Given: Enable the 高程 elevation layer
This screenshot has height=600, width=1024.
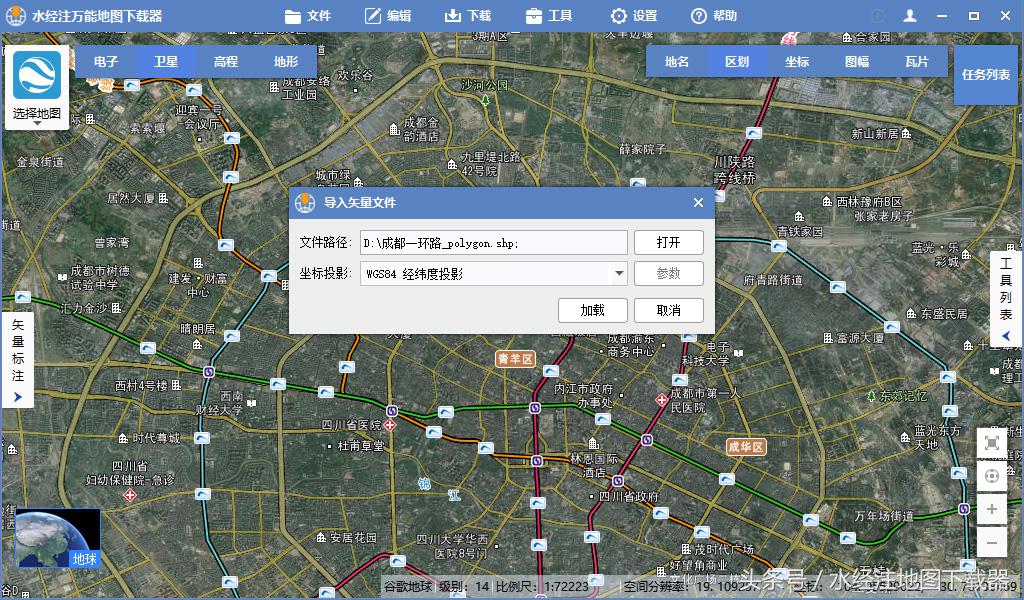Looking at the screenshot, I should (x=225, y=61).
